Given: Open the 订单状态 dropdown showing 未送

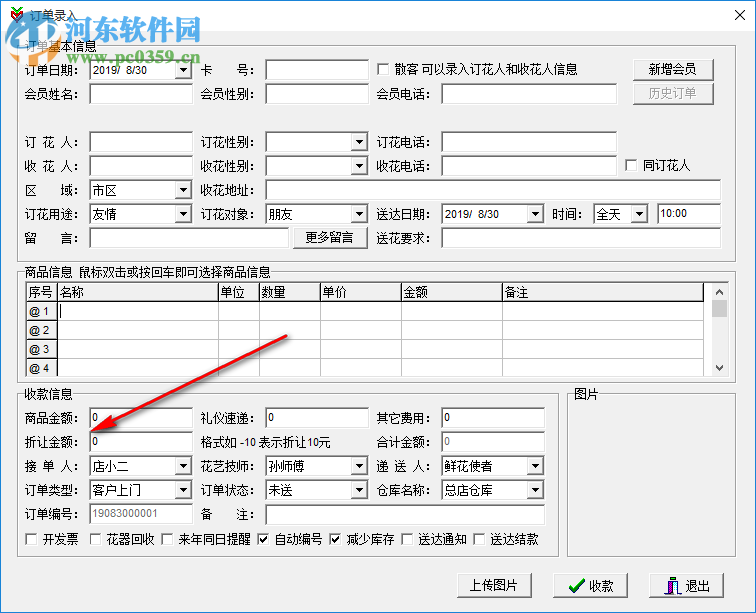Looking at the screenshot, I should pos(359,490).
